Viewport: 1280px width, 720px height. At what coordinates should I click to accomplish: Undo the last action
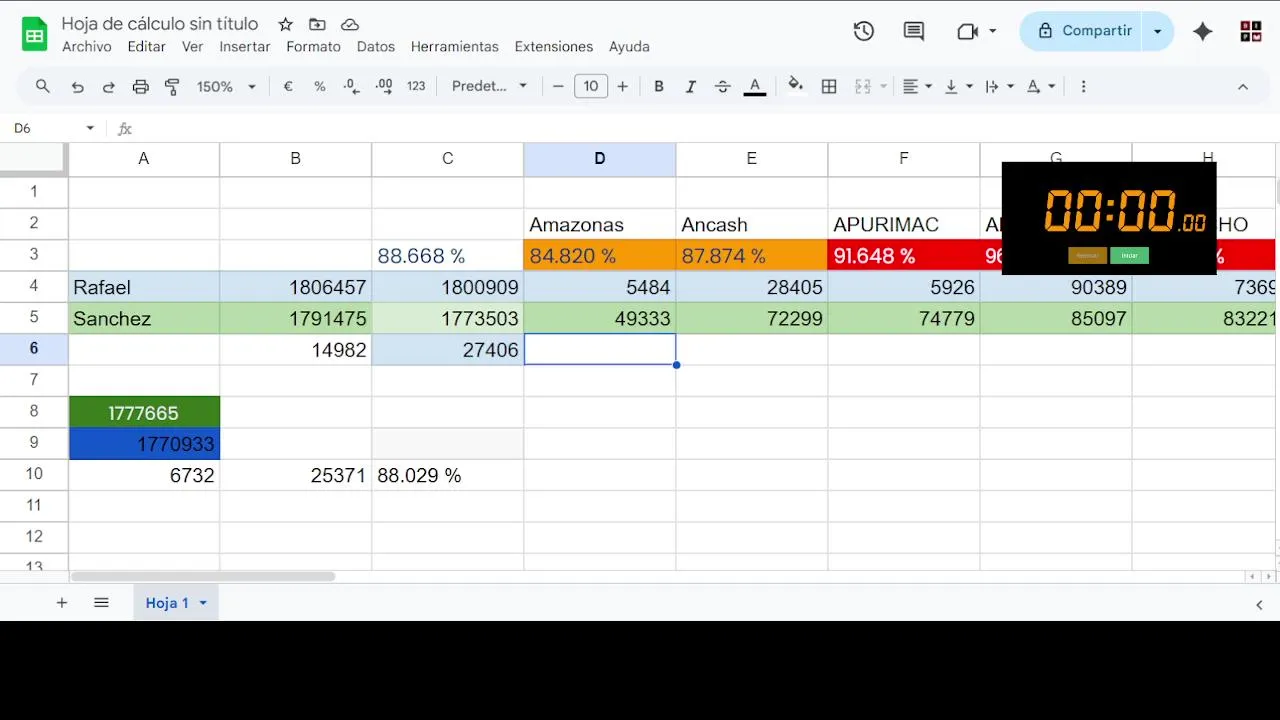[77, 86]
